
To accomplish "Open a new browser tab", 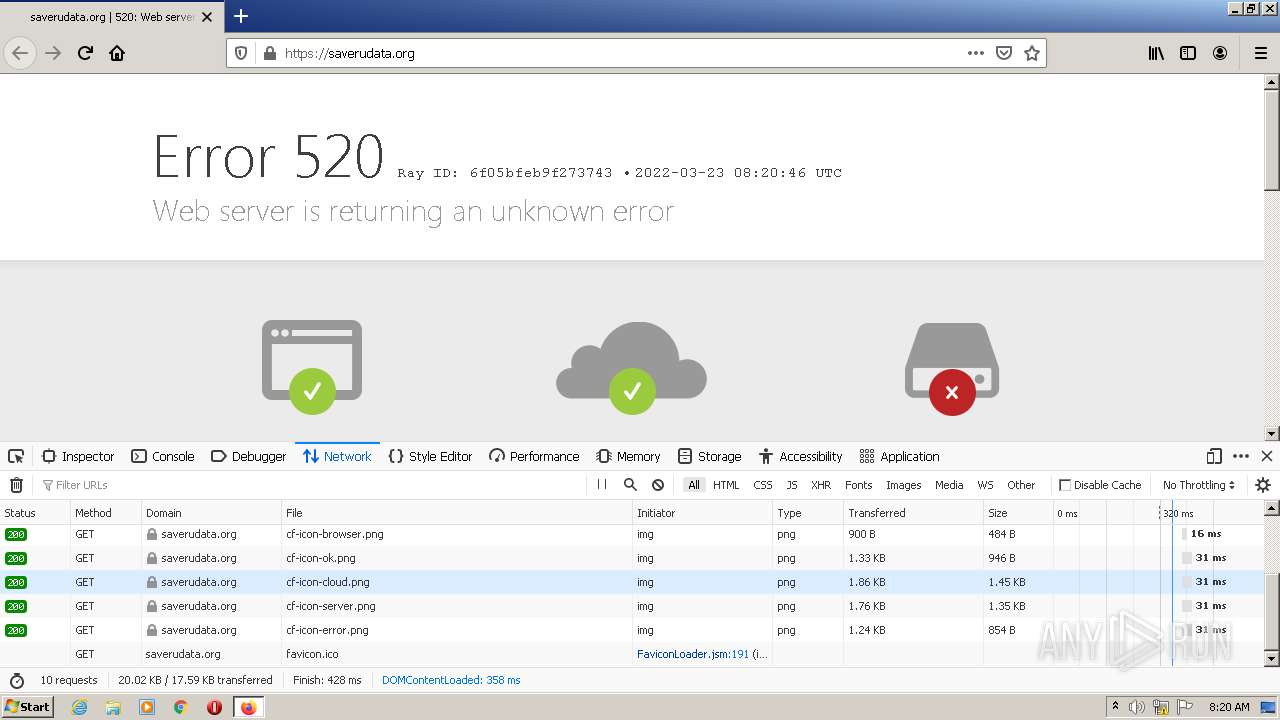I will point(241,16).
